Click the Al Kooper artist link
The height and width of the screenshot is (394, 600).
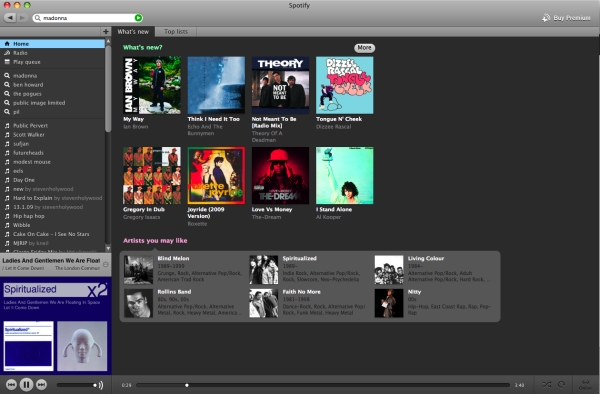click(328, 217)
